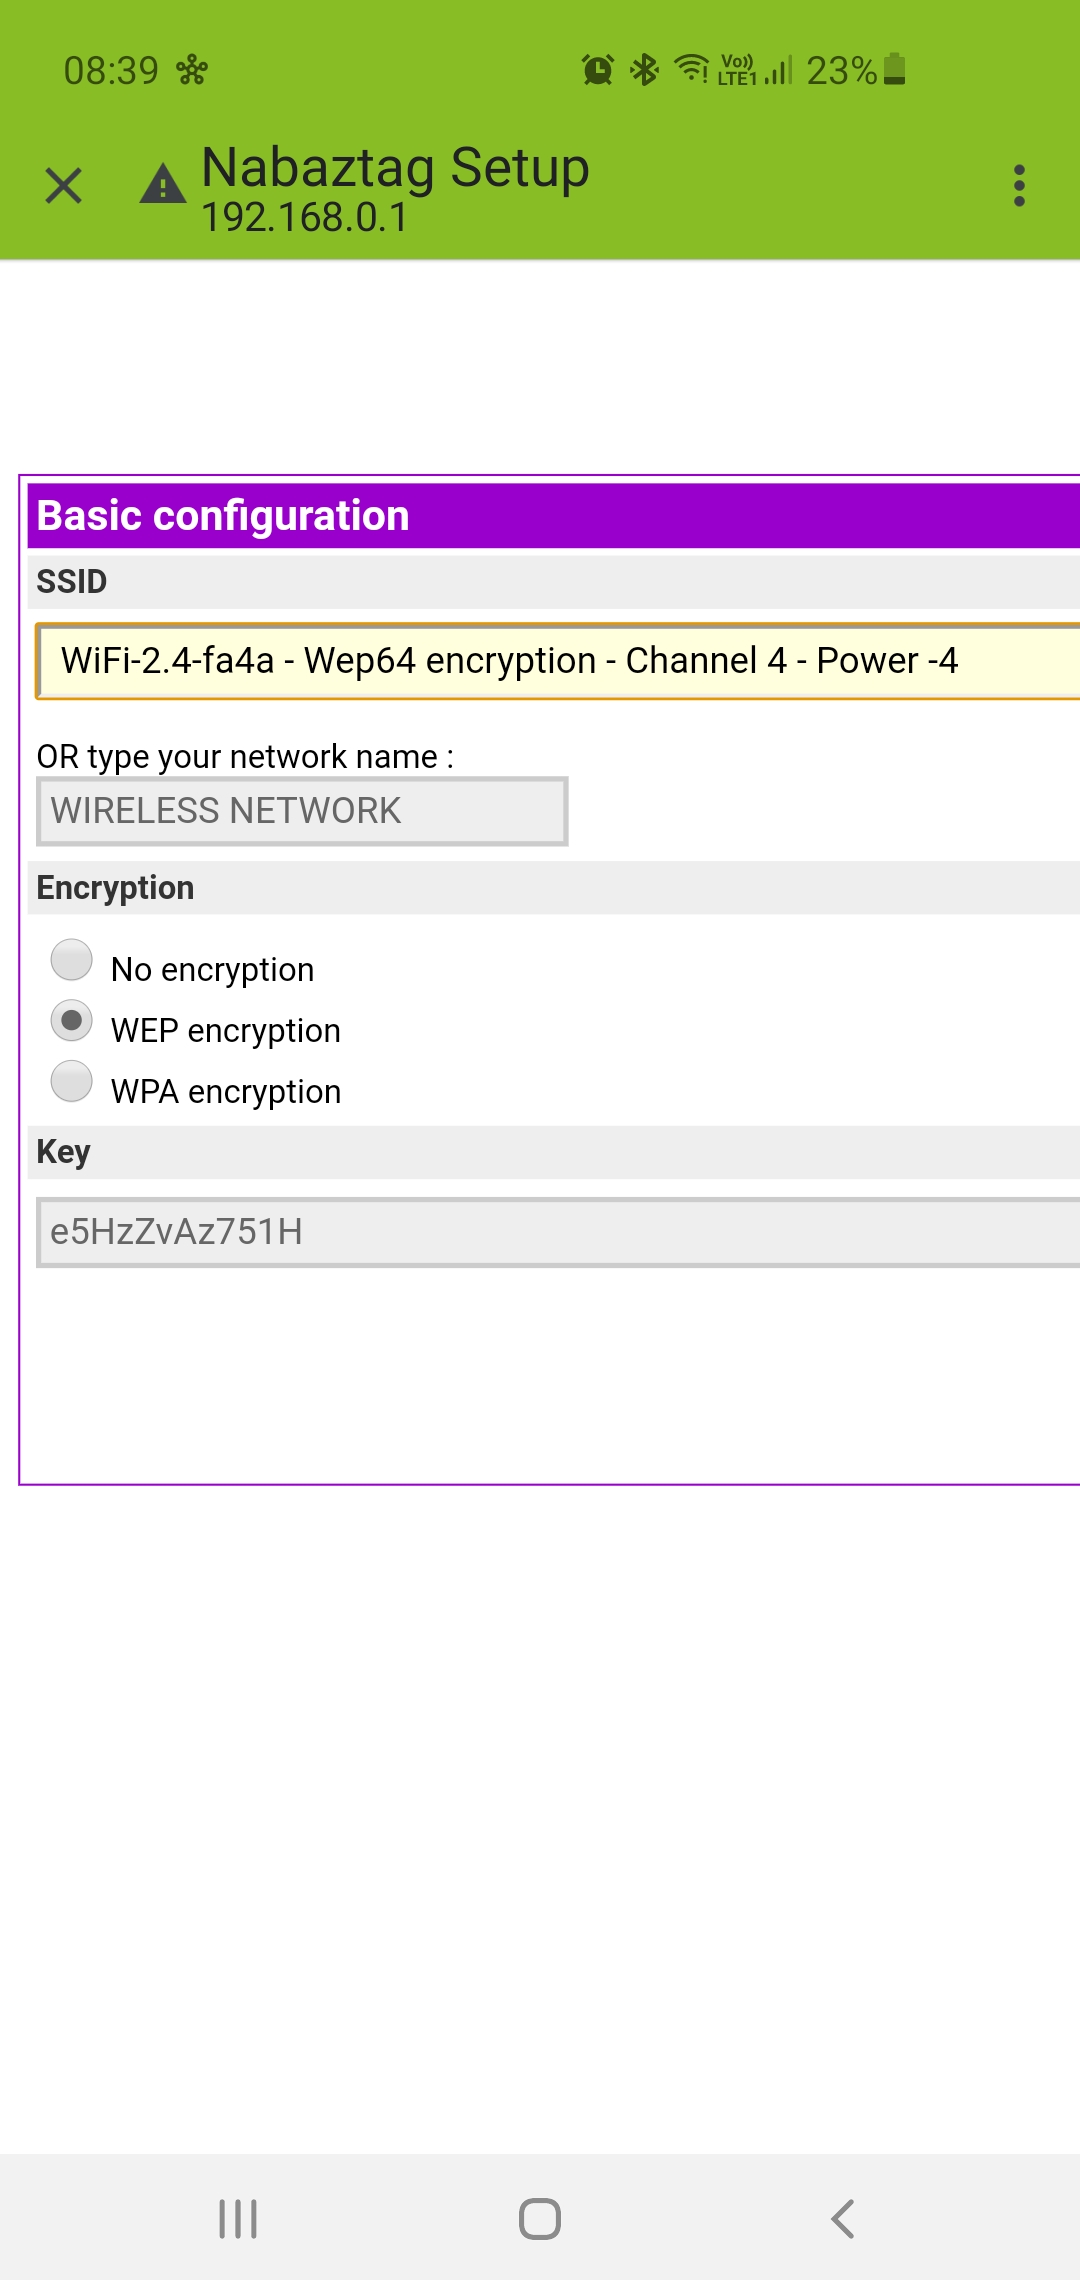Tap the Bluetooth status icon
Viewport: 1080px width, 2280px height.
645,70
